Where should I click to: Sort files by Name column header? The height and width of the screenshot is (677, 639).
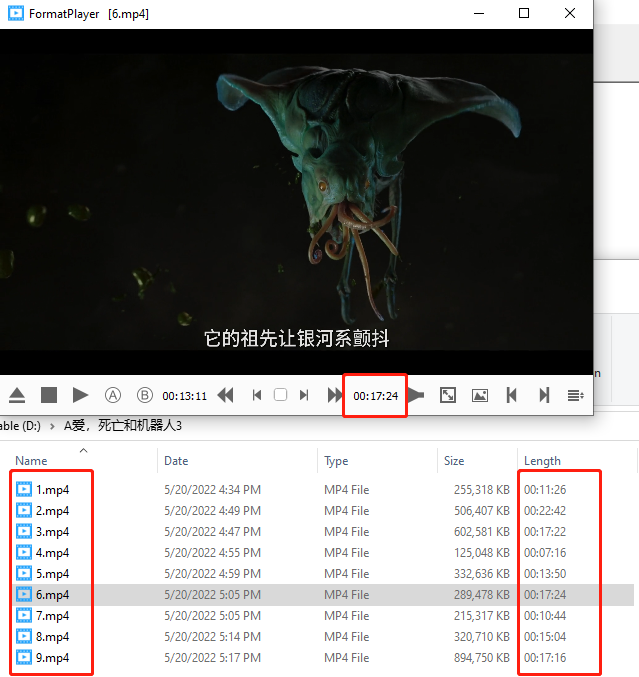pyautogui.click(x=31, y=461)
